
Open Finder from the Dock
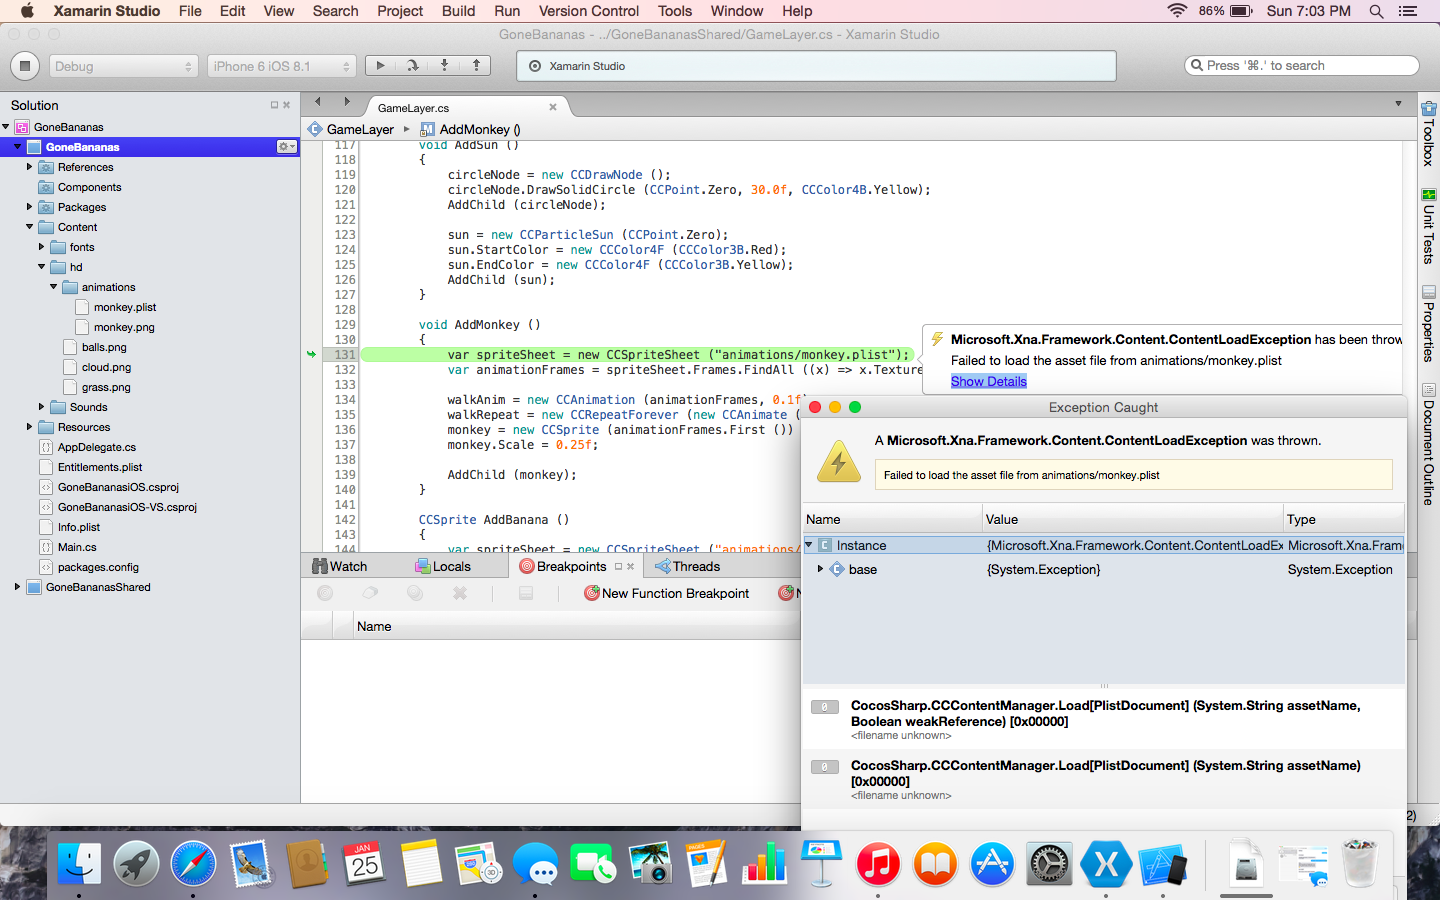coord(78,863)
